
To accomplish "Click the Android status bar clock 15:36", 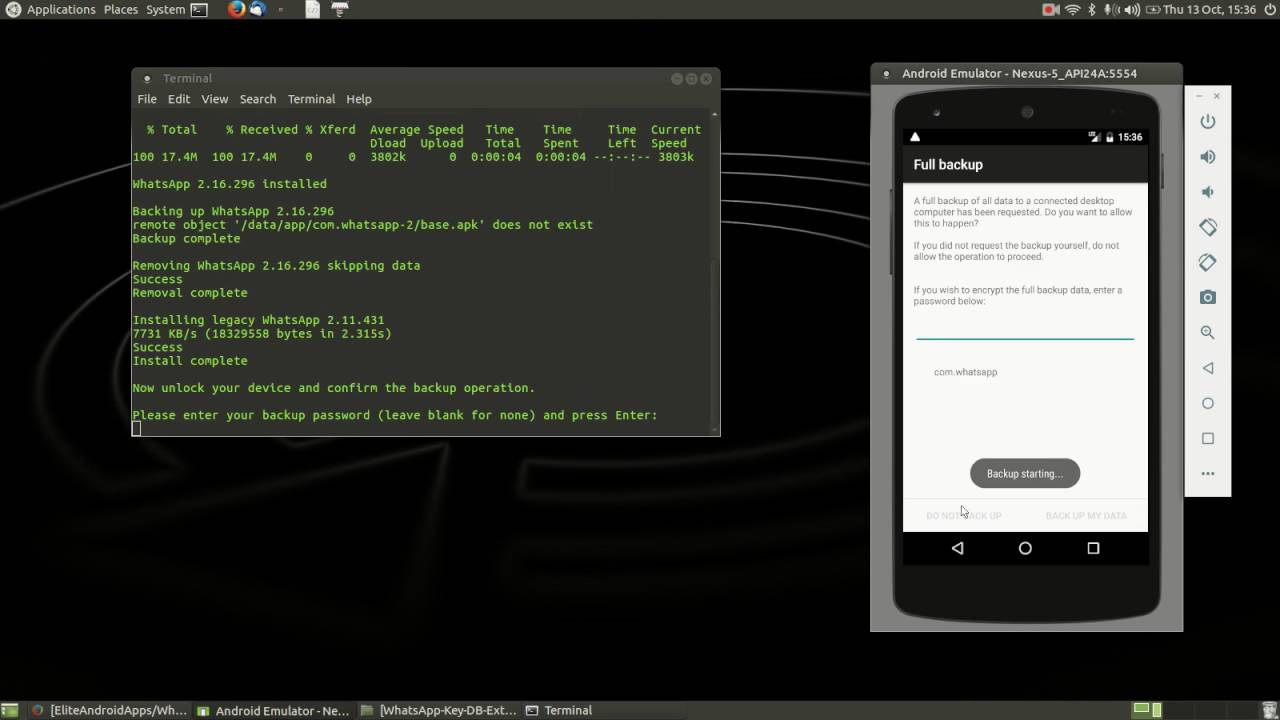I will click(1130, 137).
